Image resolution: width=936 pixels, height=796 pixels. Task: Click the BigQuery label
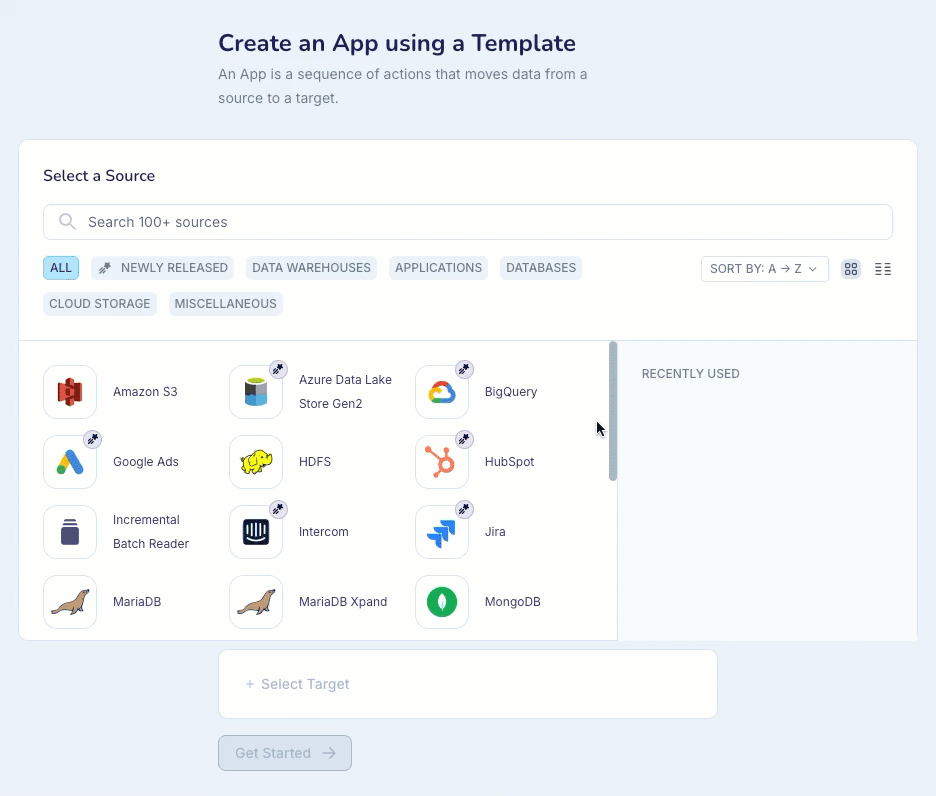pos(511,392)
